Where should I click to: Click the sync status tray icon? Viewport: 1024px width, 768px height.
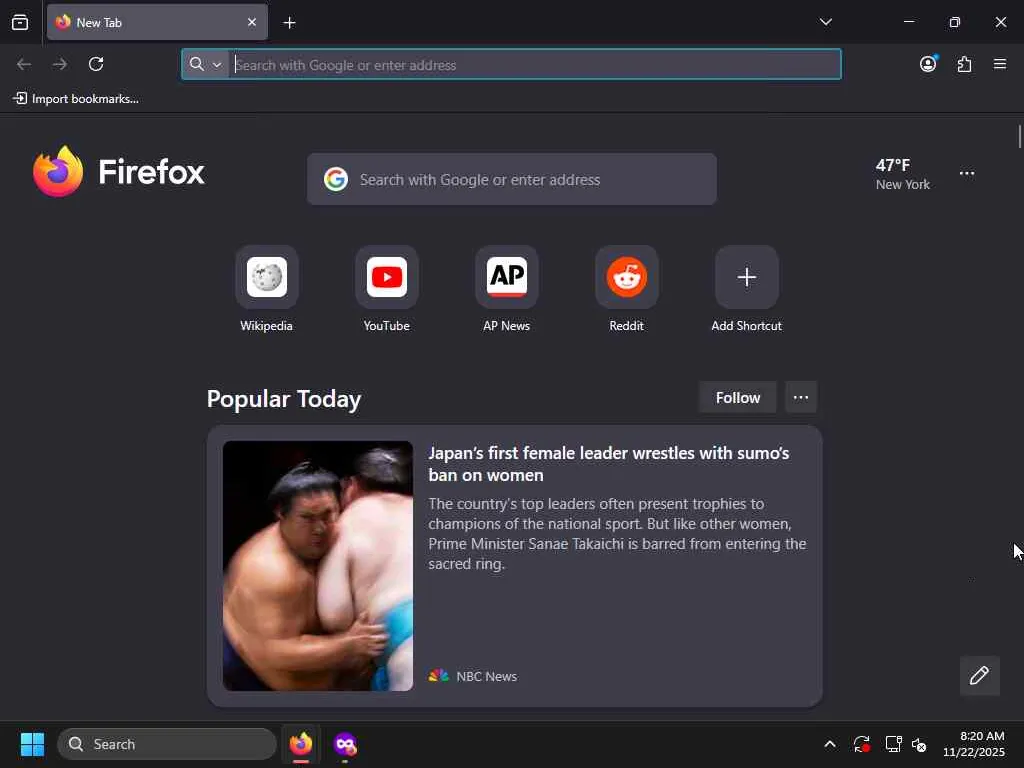click(x=861, y=744)
